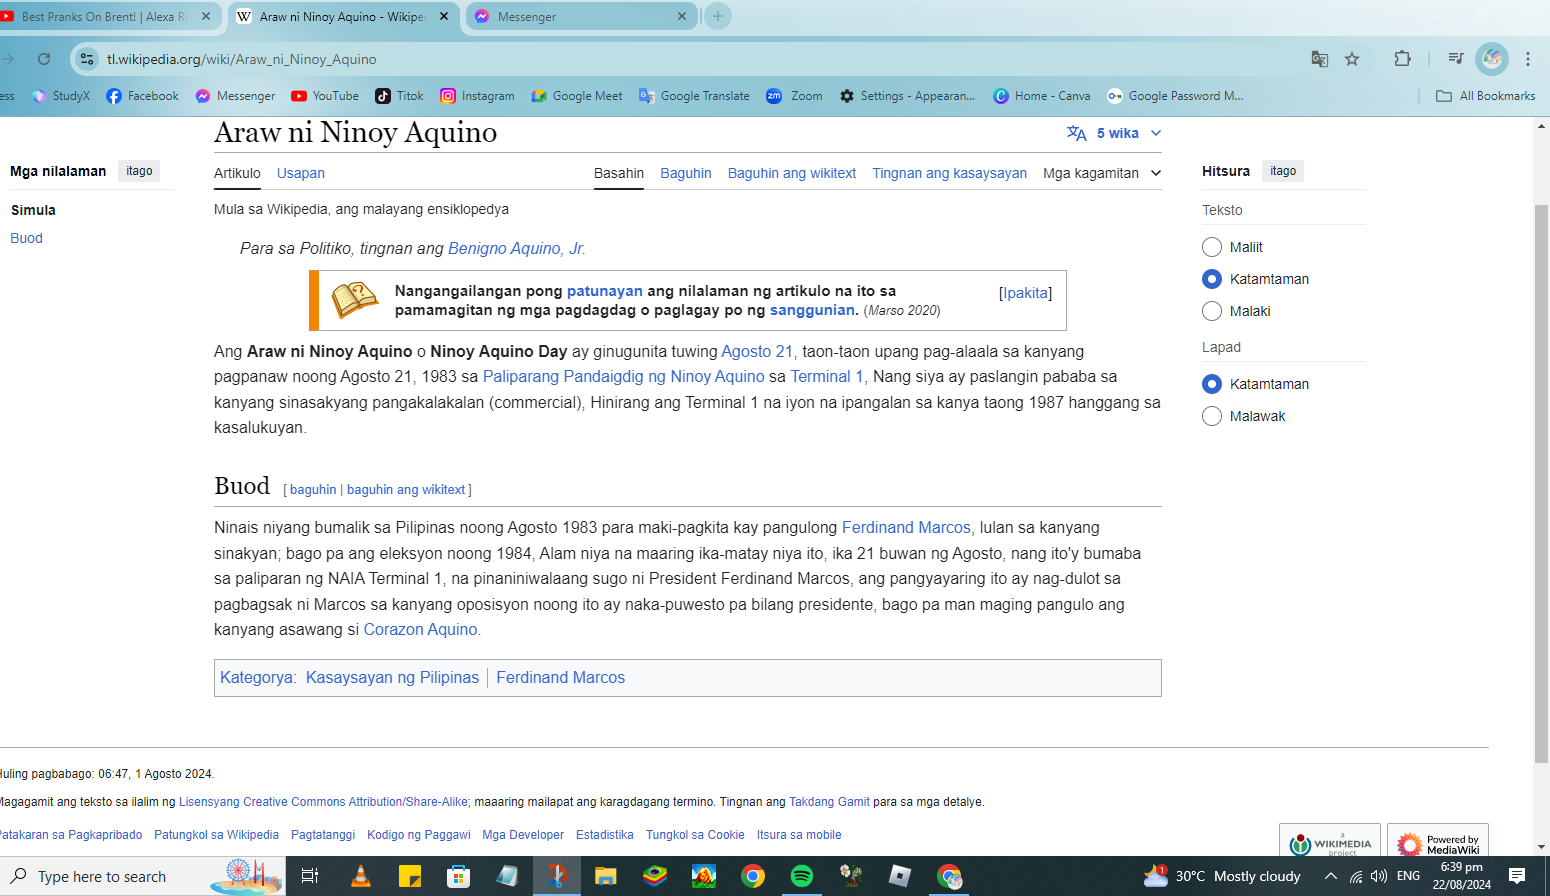
Task: Expand Mga kagamitan tools dropdown
Action: point(1102,173)
